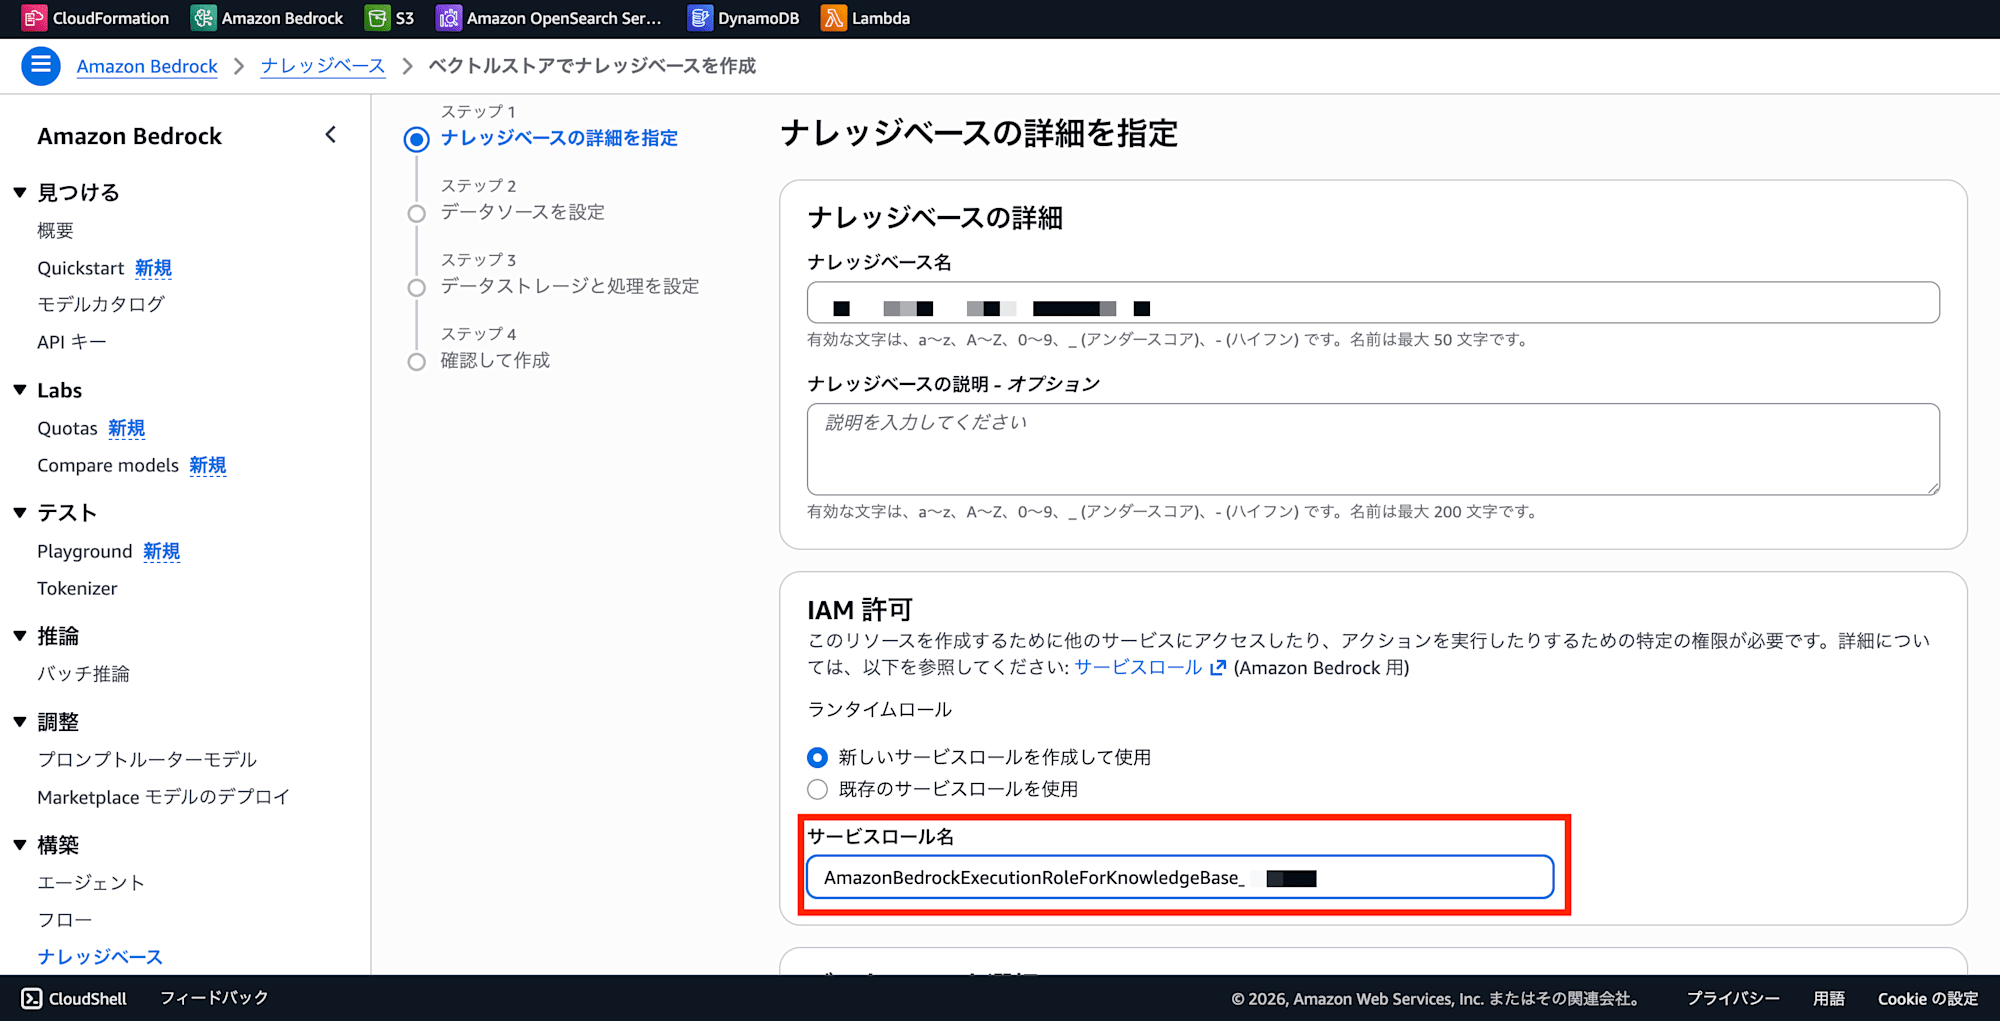Open the Amazon OpenSearch Service shortcut icon
2000x1021 pixels.
(x=448, y=18)
